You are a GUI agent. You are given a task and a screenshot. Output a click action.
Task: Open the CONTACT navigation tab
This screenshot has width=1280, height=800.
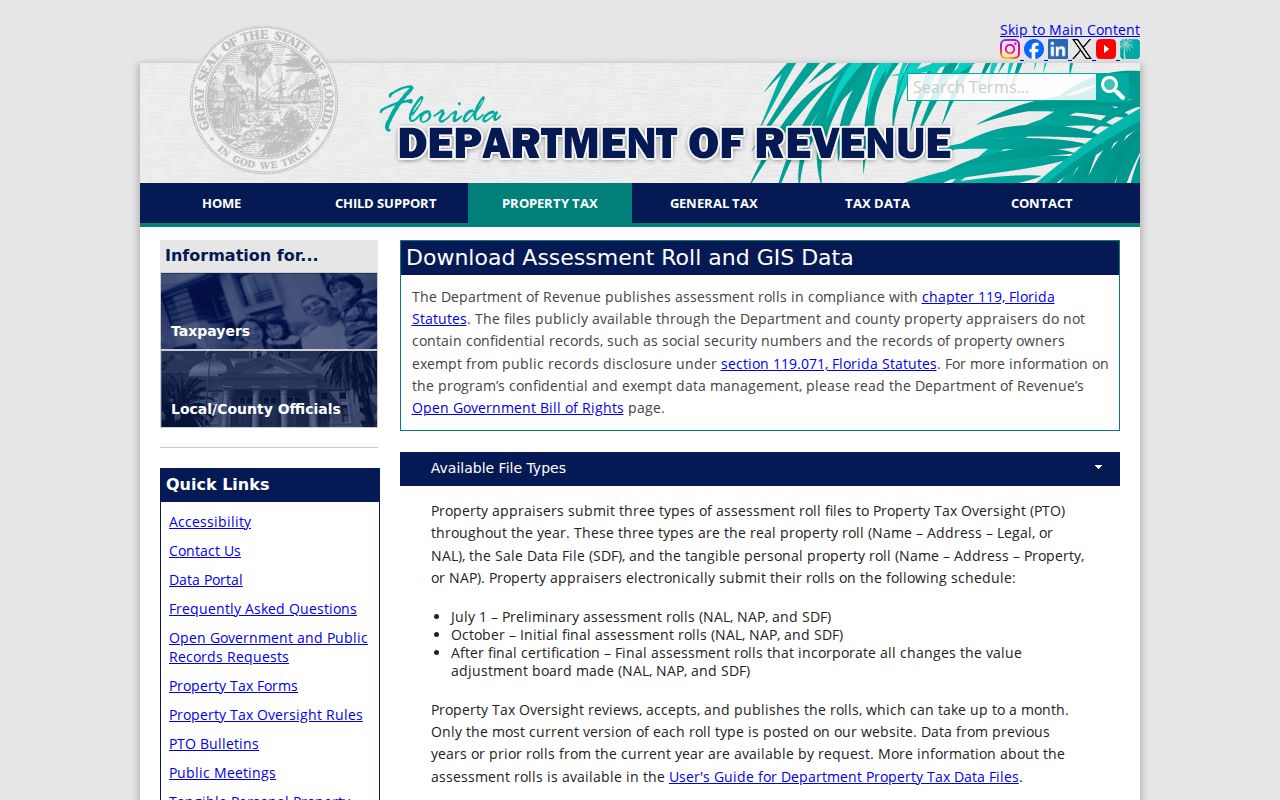[x=1042, y=203]
